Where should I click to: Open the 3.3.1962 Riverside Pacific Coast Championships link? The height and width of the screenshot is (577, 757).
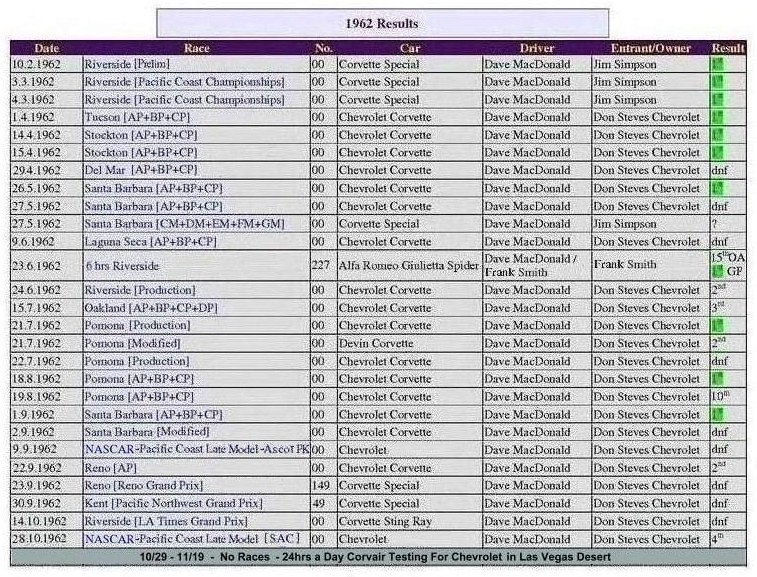[184, 82]
